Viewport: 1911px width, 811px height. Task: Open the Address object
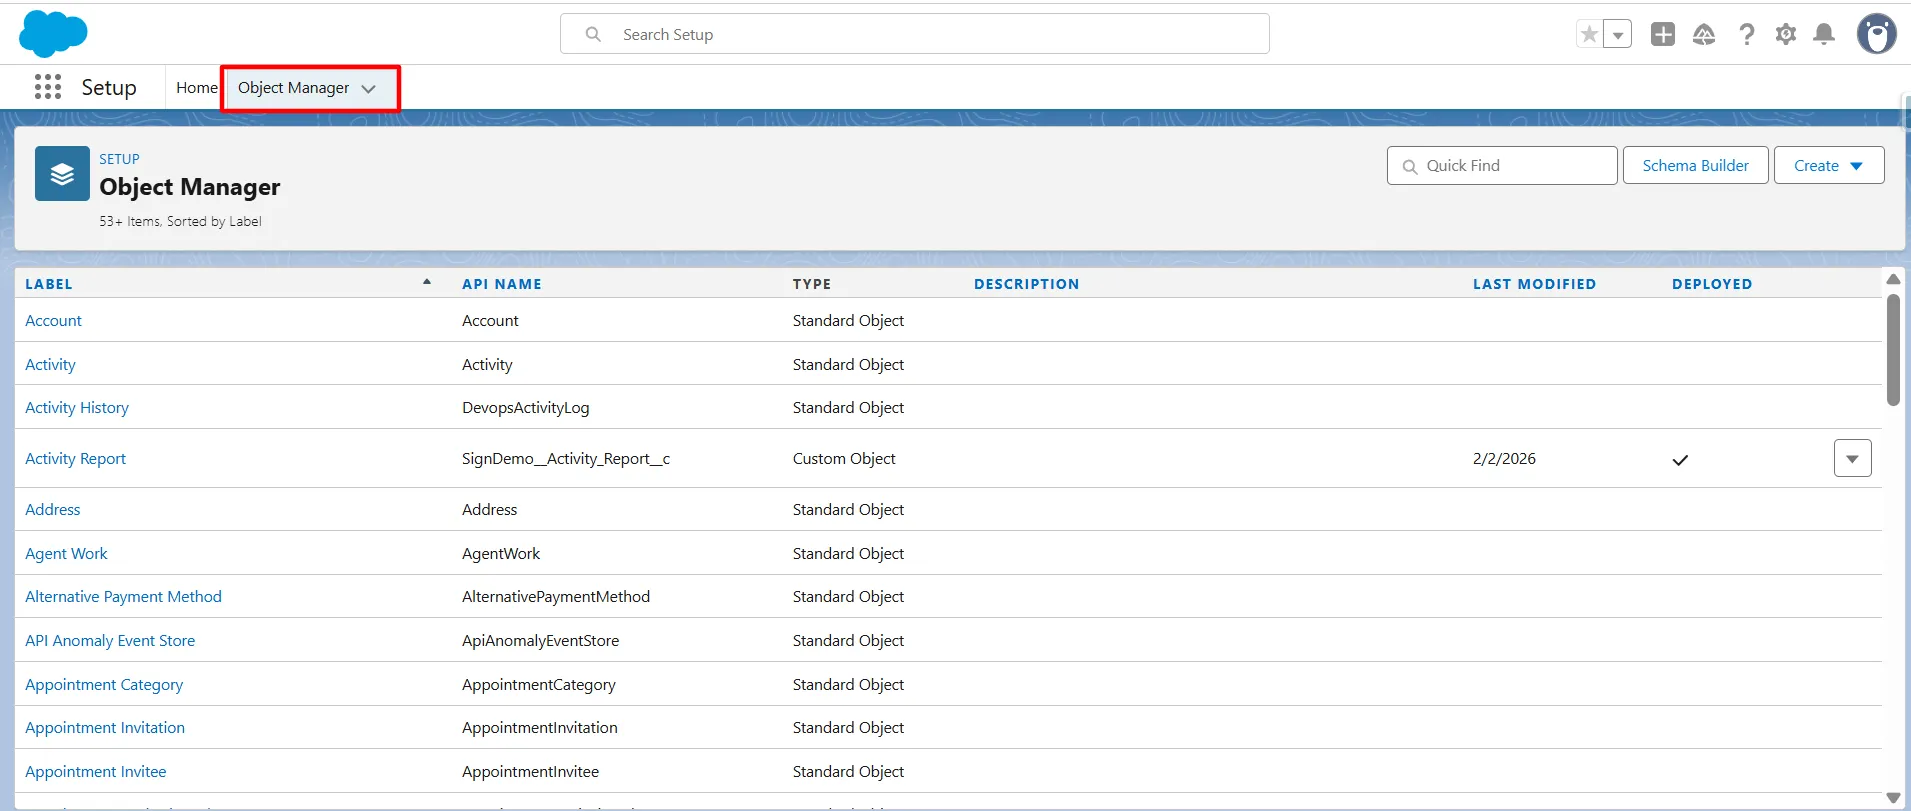pos(53,510)
